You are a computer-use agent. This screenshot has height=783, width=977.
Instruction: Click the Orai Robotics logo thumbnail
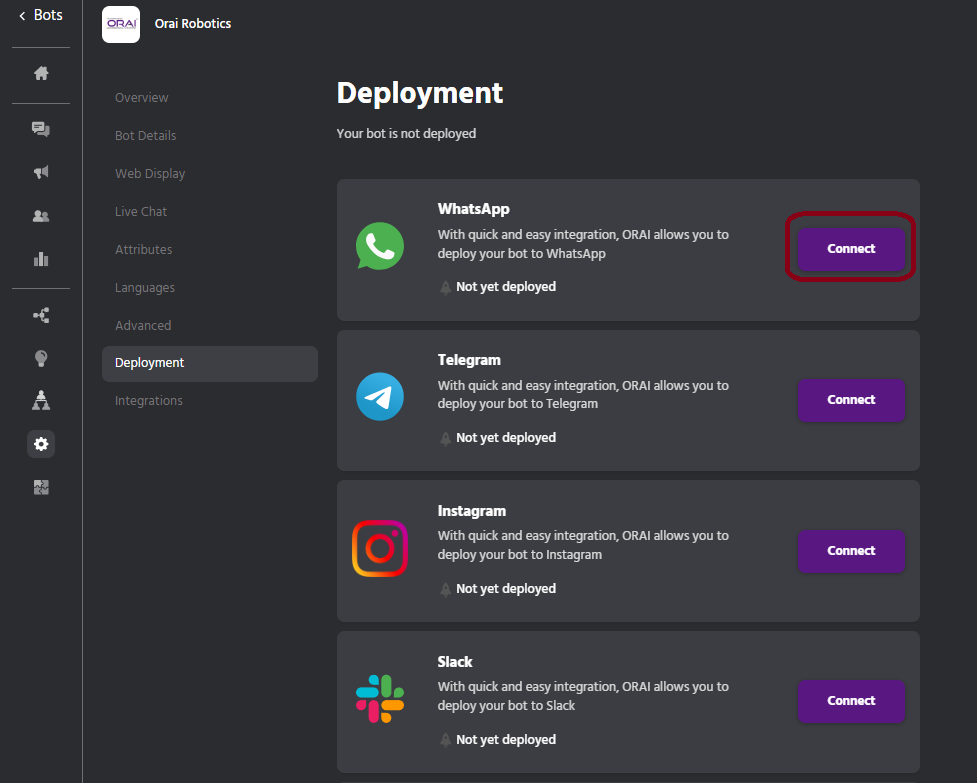(121, 24)
